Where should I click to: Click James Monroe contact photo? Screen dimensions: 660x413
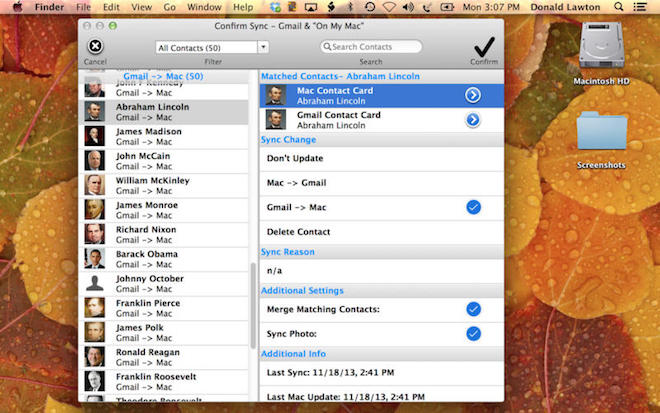(x=94, y=210)
